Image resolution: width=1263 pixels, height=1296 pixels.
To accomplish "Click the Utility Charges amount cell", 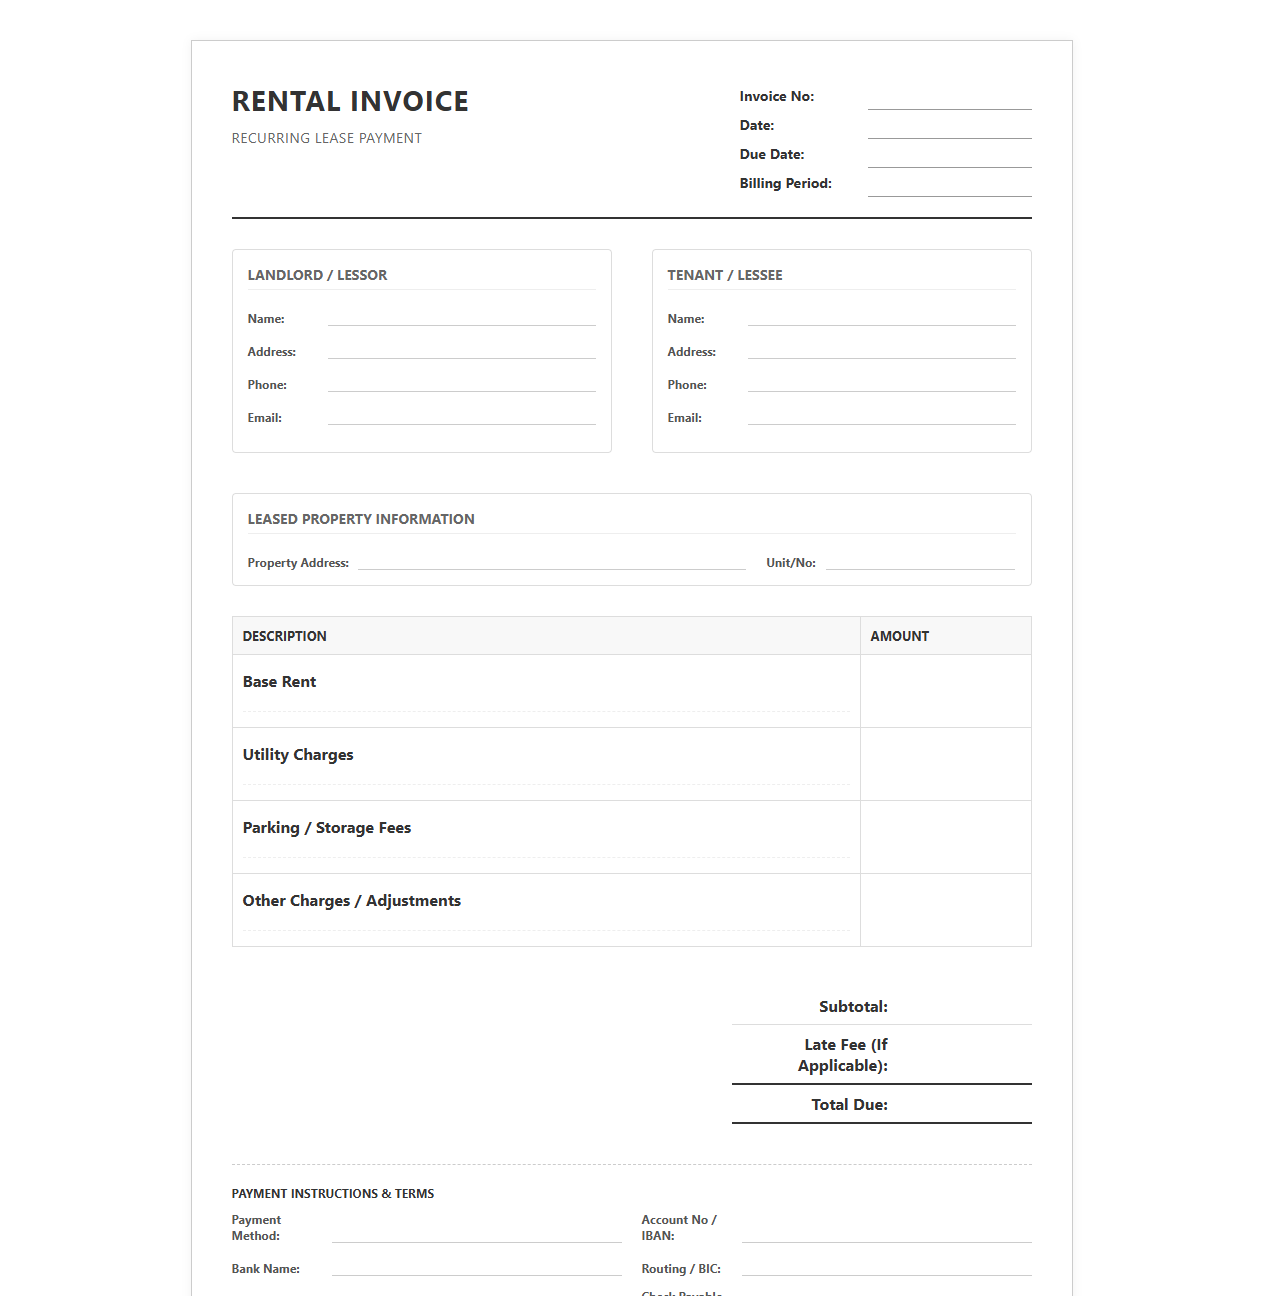I will point(945,764).
